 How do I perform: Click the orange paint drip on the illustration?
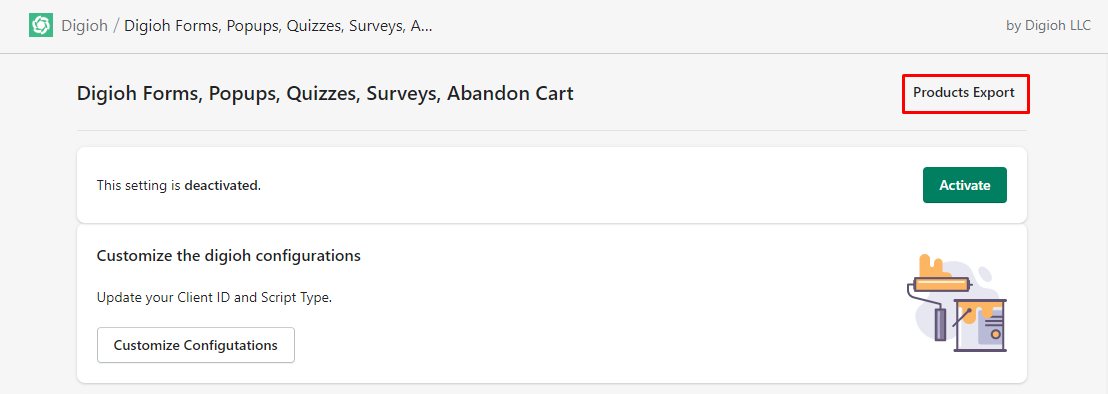(933, 266)
